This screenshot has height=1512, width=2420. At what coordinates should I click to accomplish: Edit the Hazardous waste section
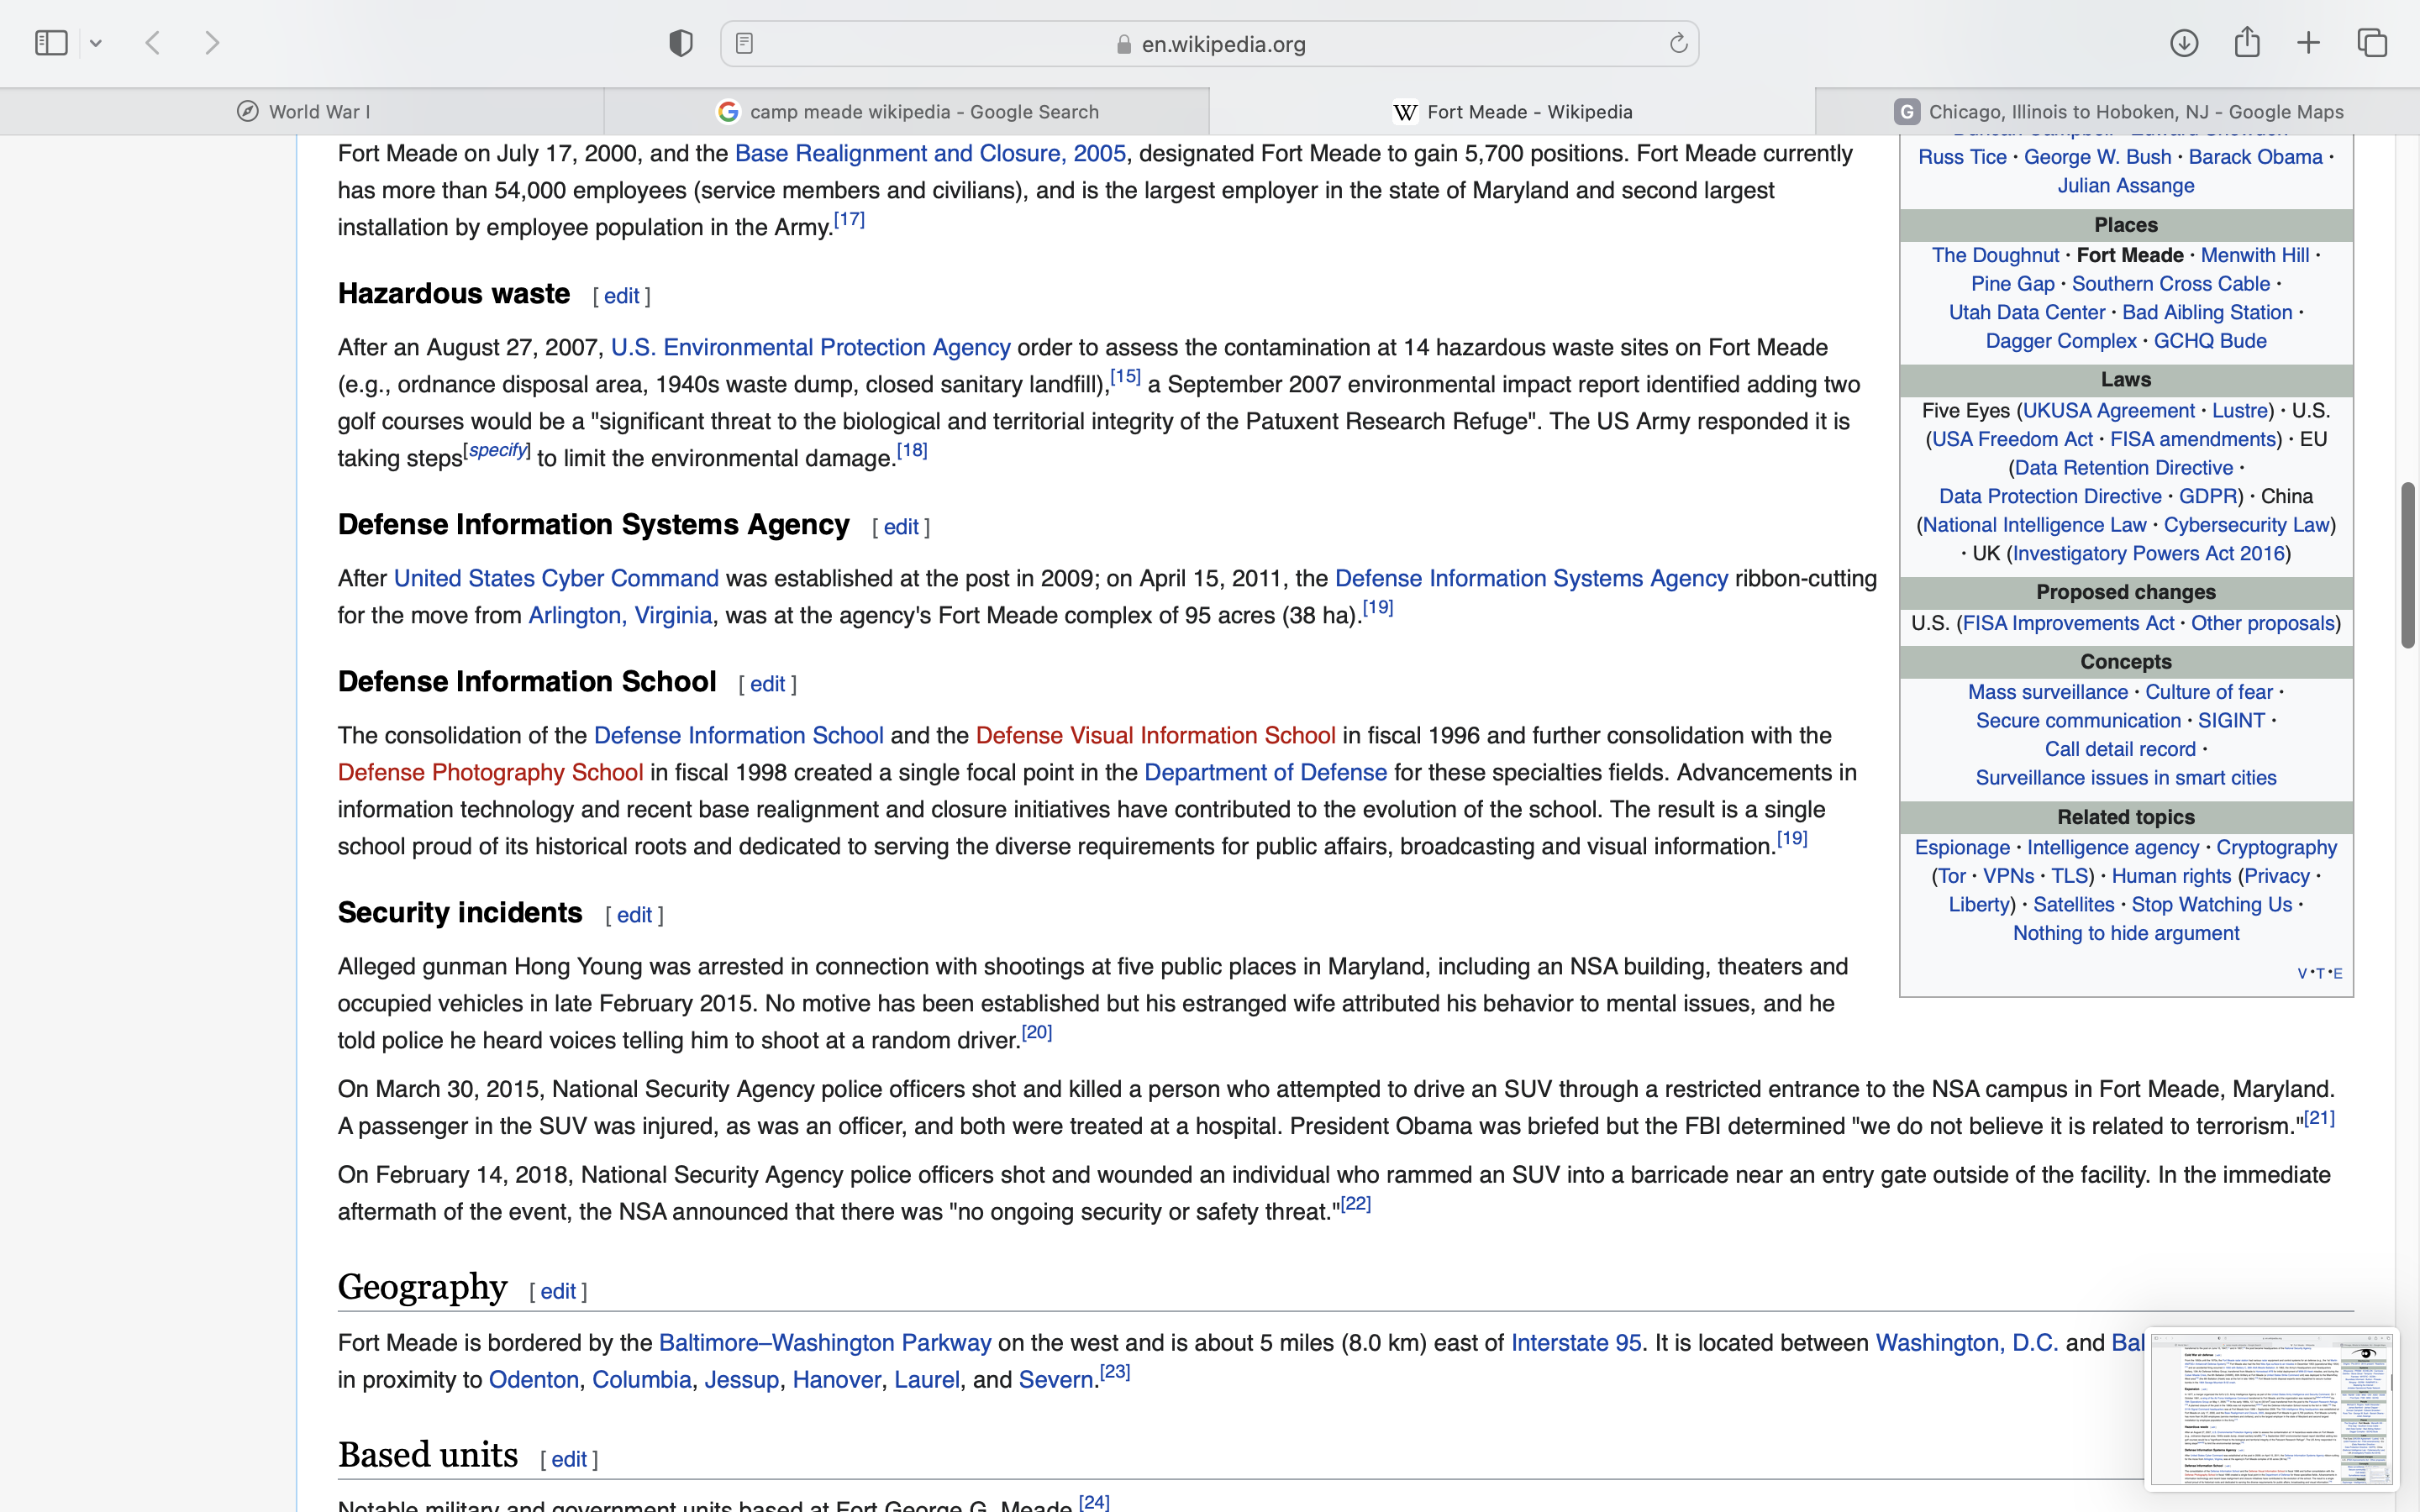(621, 296)
